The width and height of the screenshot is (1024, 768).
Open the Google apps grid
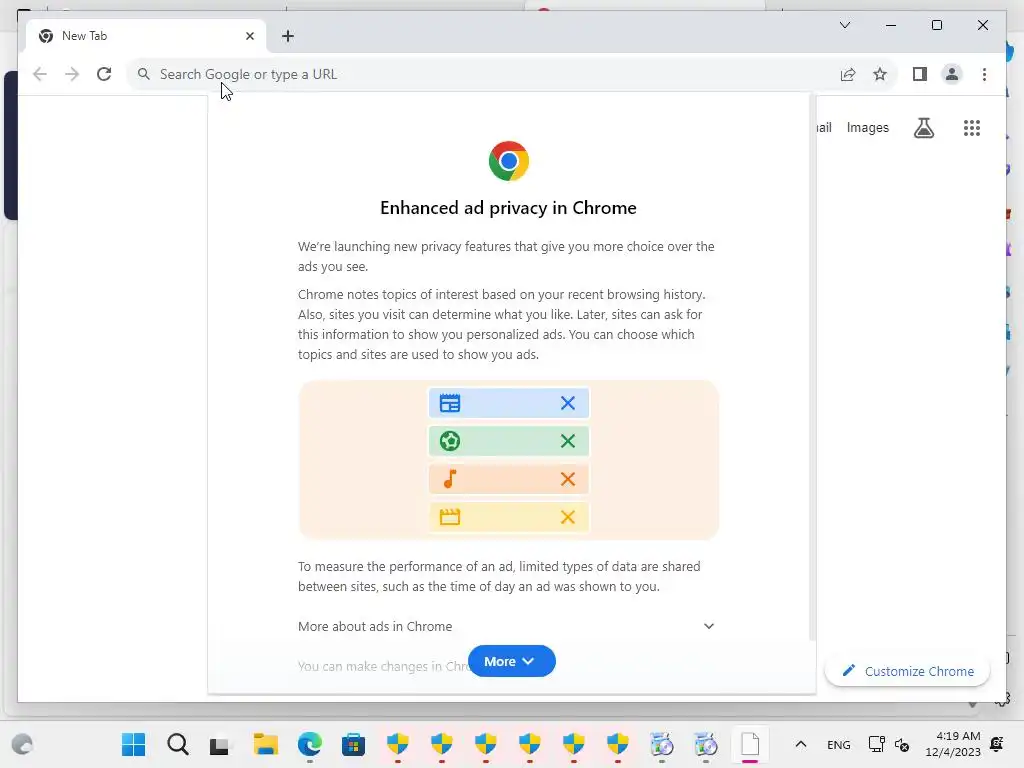click(972, 128)
